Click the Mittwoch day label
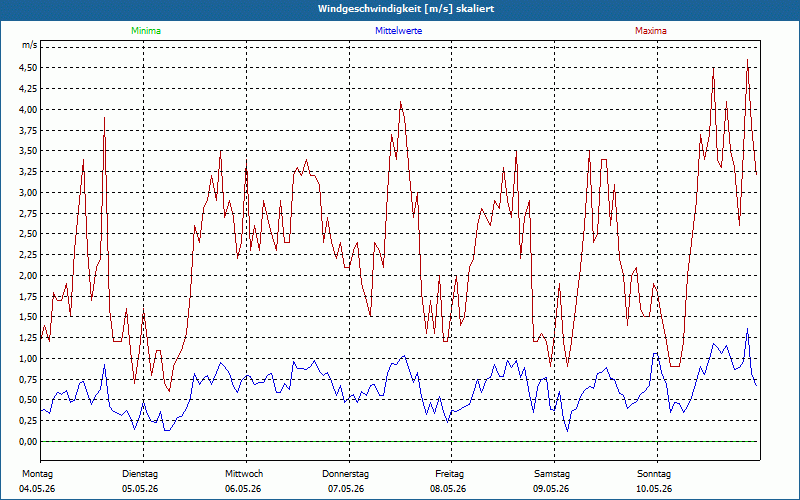This screenshot has height=500, width=800. pyautogui.click(x=244, y=474)
